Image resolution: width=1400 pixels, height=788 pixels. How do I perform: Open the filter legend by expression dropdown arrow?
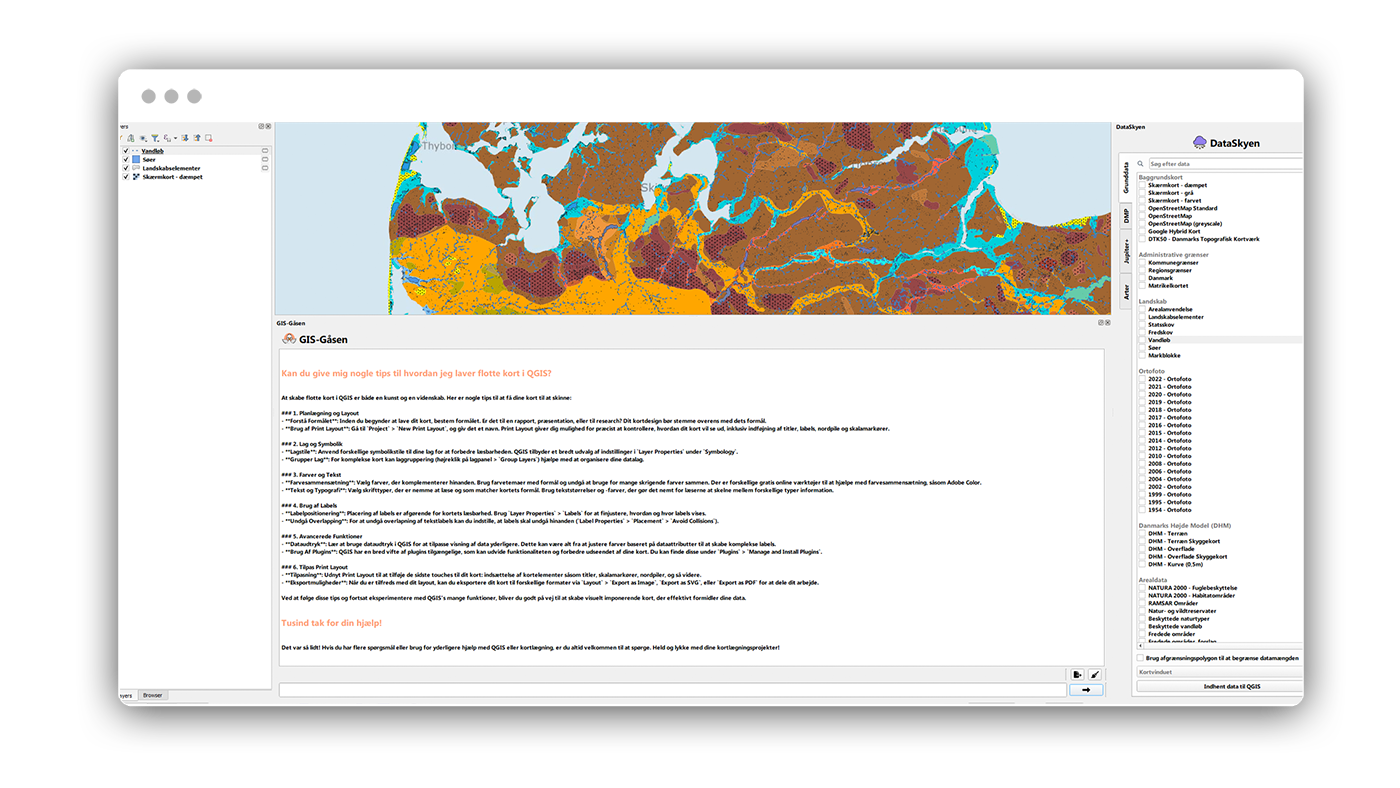[x=176, y=138]
